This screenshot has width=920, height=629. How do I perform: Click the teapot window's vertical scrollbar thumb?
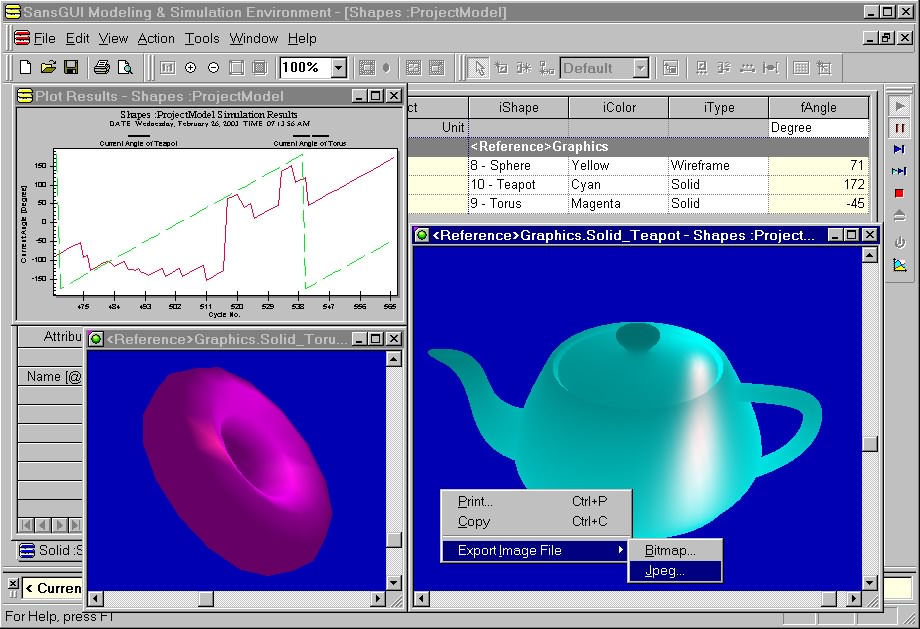(x=870, y=444)
